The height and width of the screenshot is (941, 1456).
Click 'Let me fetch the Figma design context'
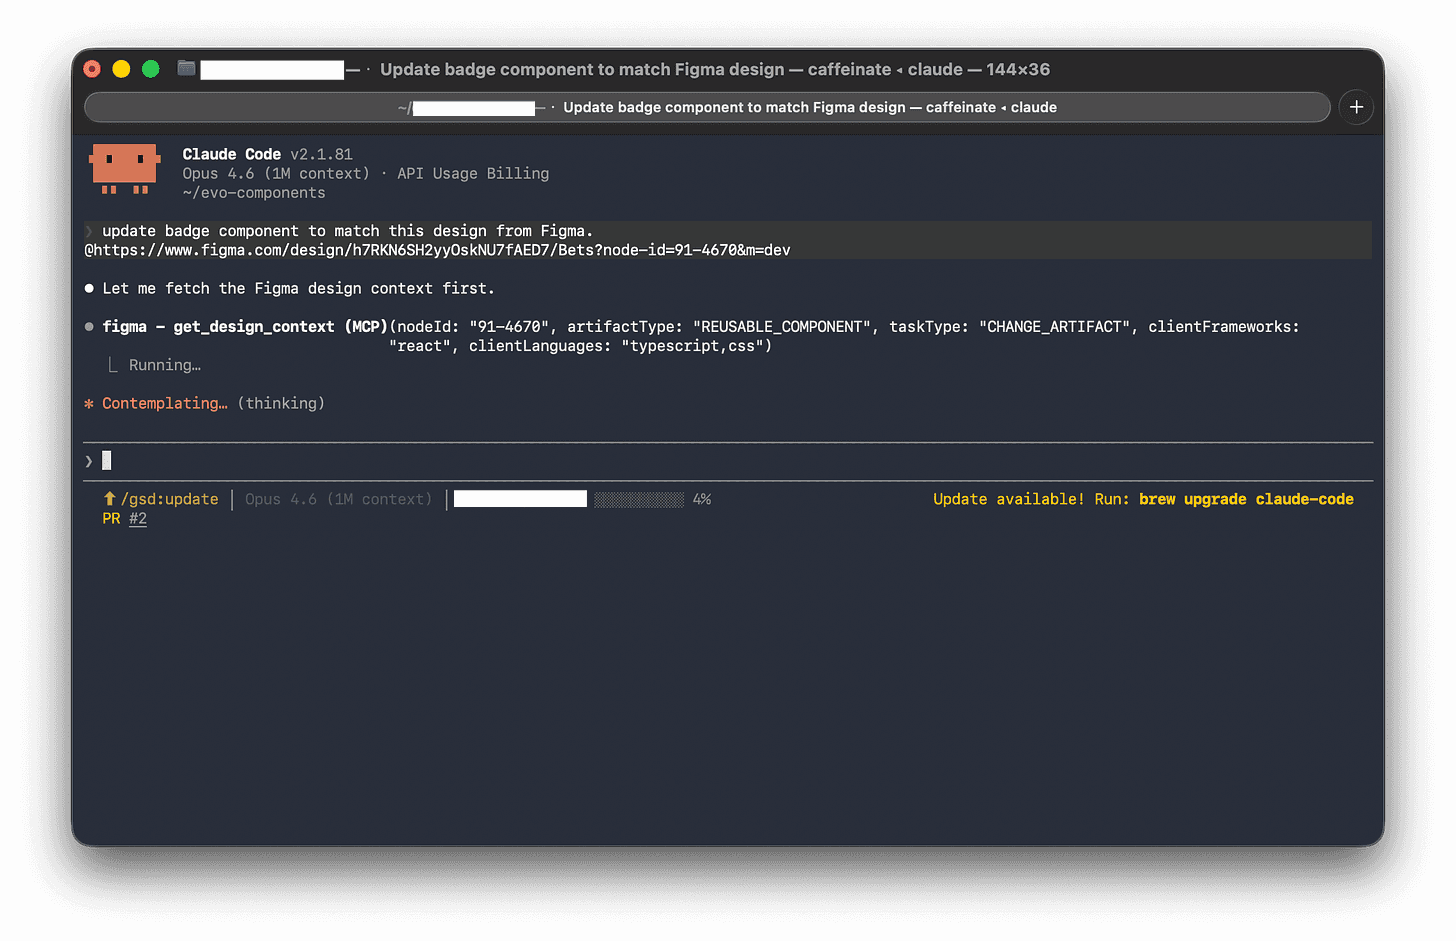[x=298, y=288]
